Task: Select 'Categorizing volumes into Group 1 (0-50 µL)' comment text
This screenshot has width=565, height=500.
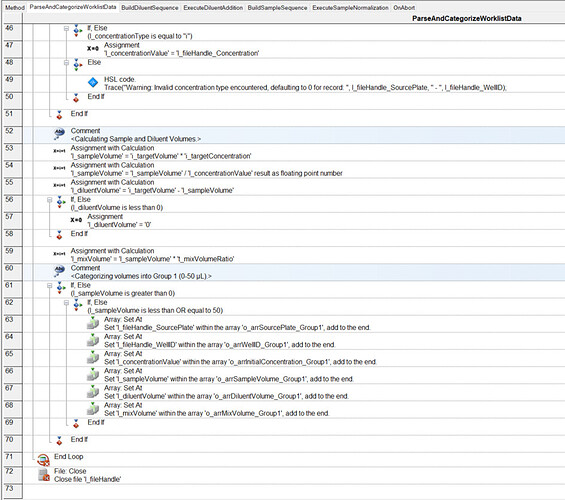Action: (141, 276)
